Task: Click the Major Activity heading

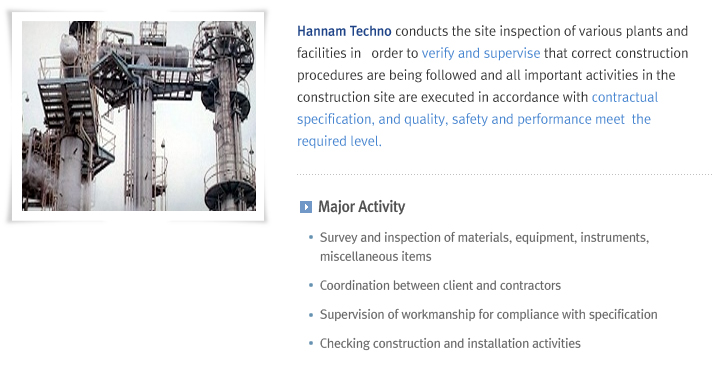Action: tap(362, 207)
